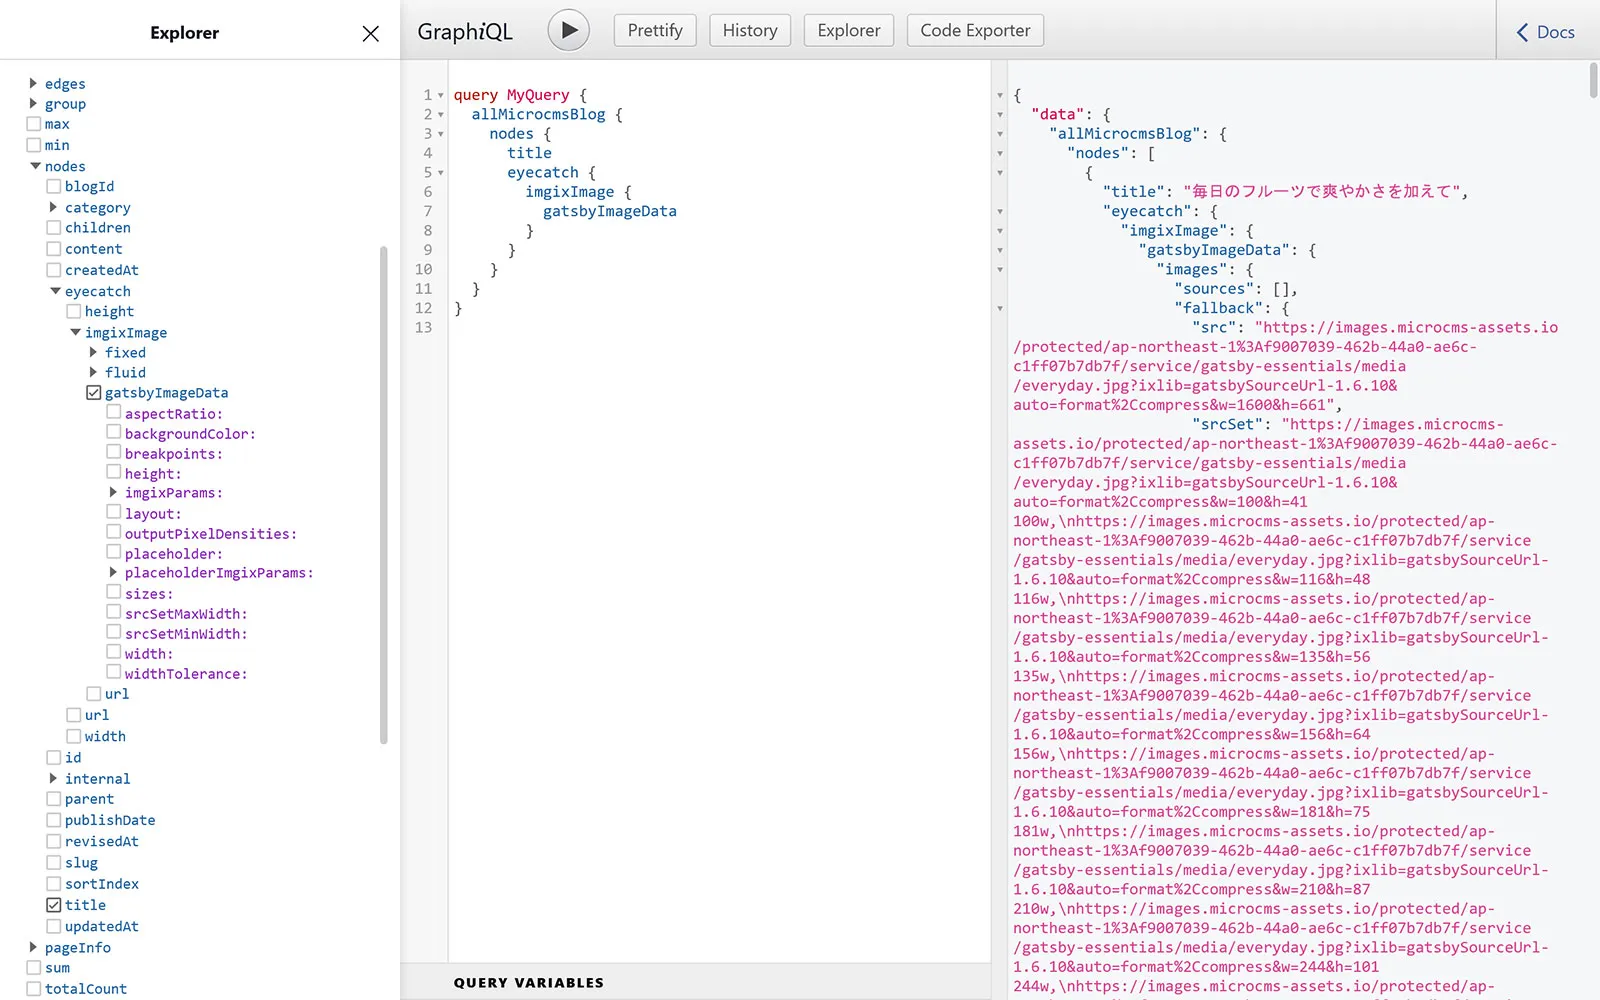Open the History panel
The width and height of the screenshot is (1600, 1000).
[x=749, y=30]
